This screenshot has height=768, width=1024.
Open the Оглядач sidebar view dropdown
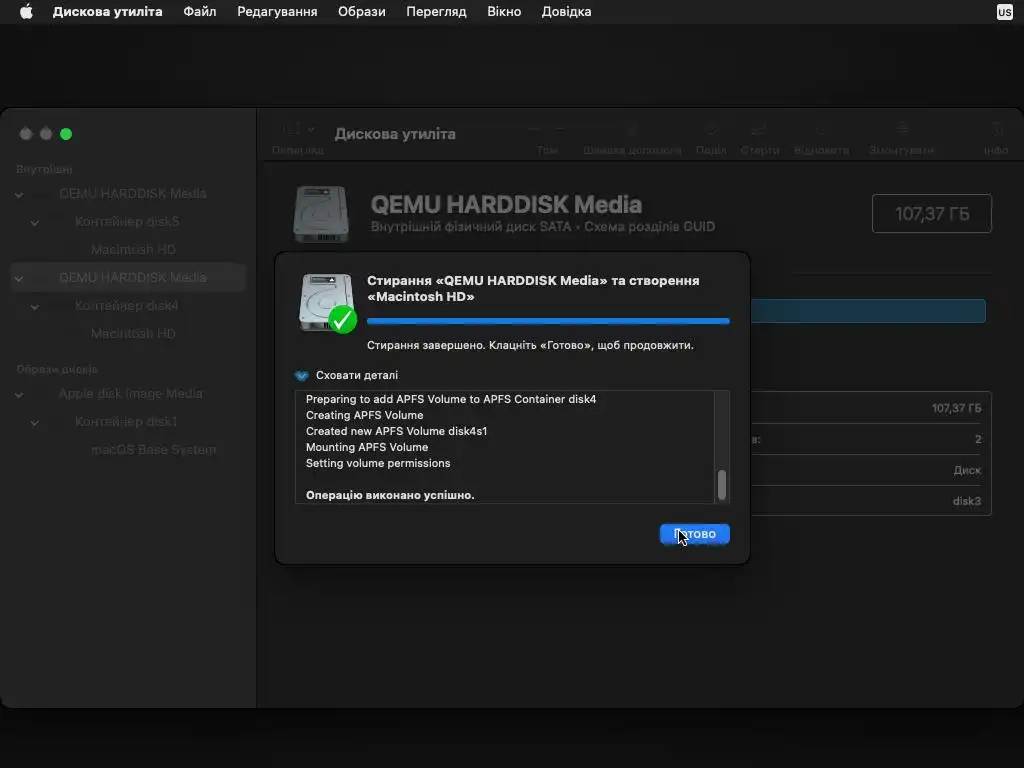point(298,130)
